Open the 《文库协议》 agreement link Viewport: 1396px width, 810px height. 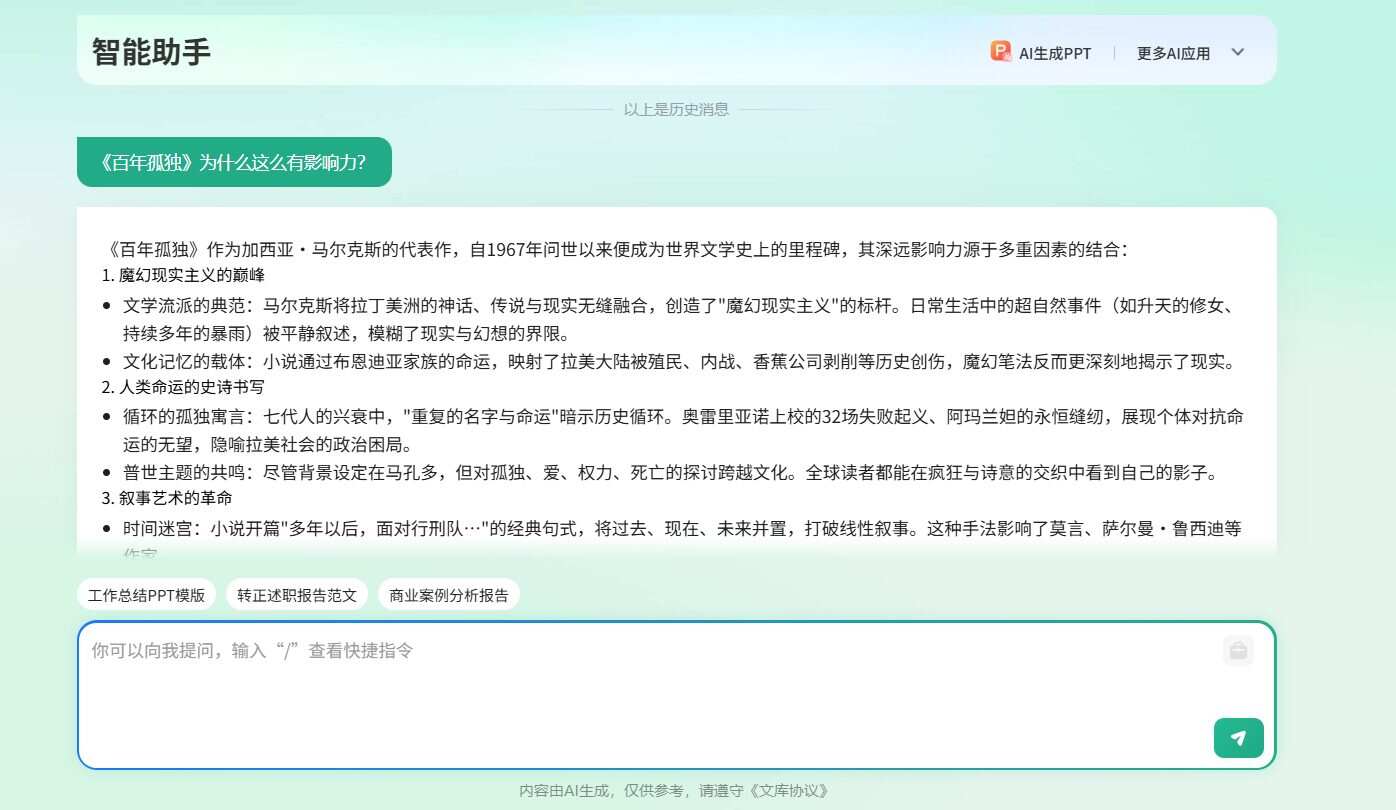(x=791, y=790)
